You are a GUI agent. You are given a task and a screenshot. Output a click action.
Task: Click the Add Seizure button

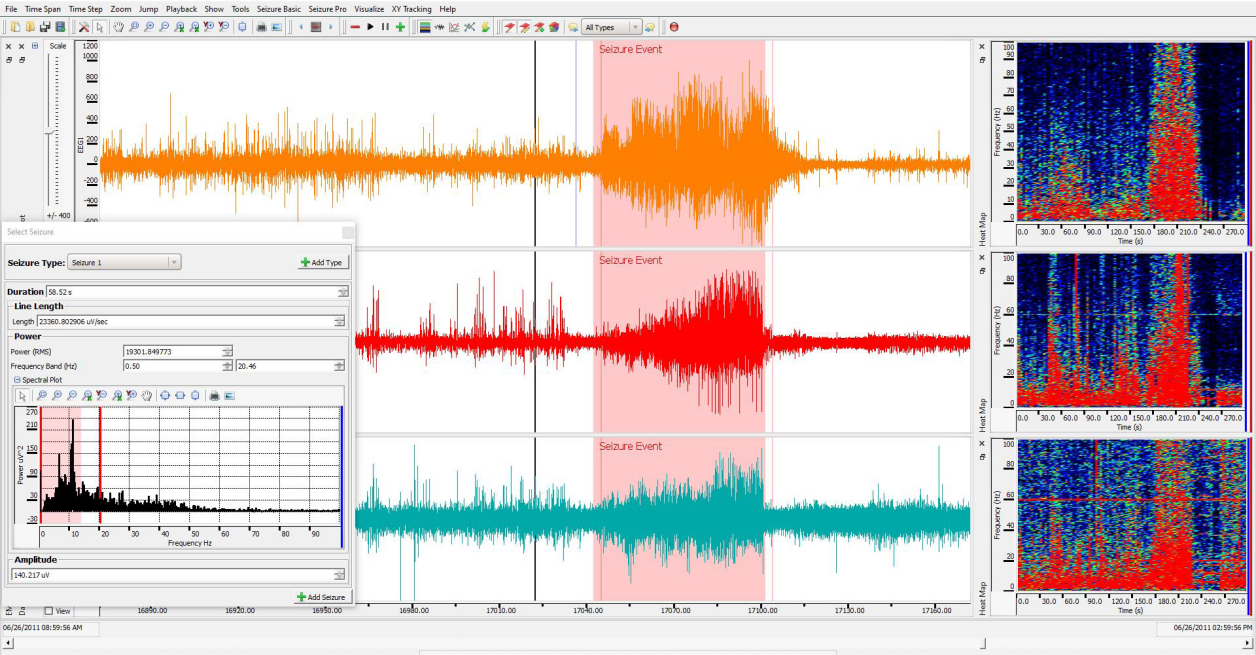tap(322, 597)
